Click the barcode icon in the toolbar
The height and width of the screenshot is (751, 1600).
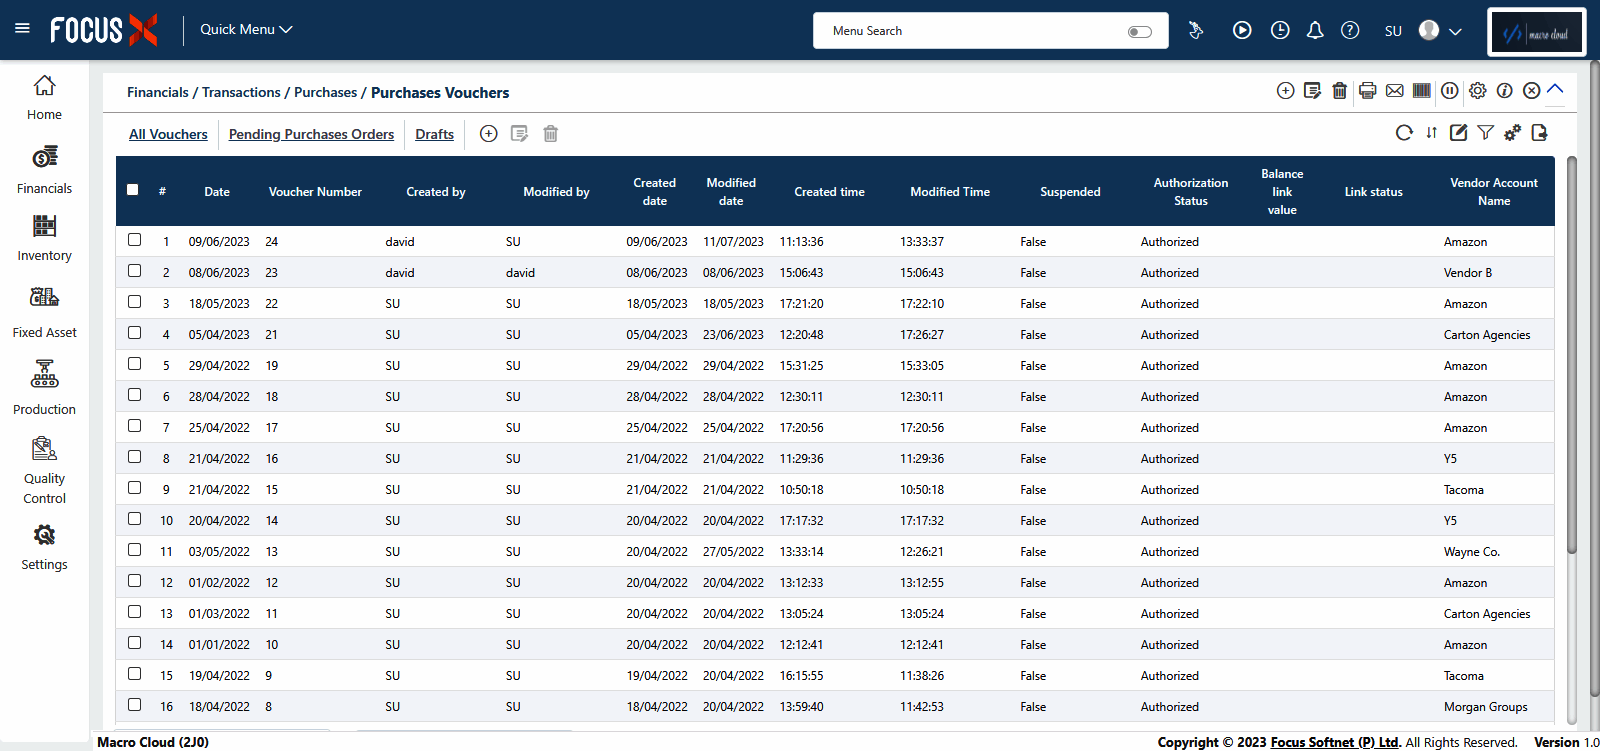pyautogui.click(x=1421, y=91)
